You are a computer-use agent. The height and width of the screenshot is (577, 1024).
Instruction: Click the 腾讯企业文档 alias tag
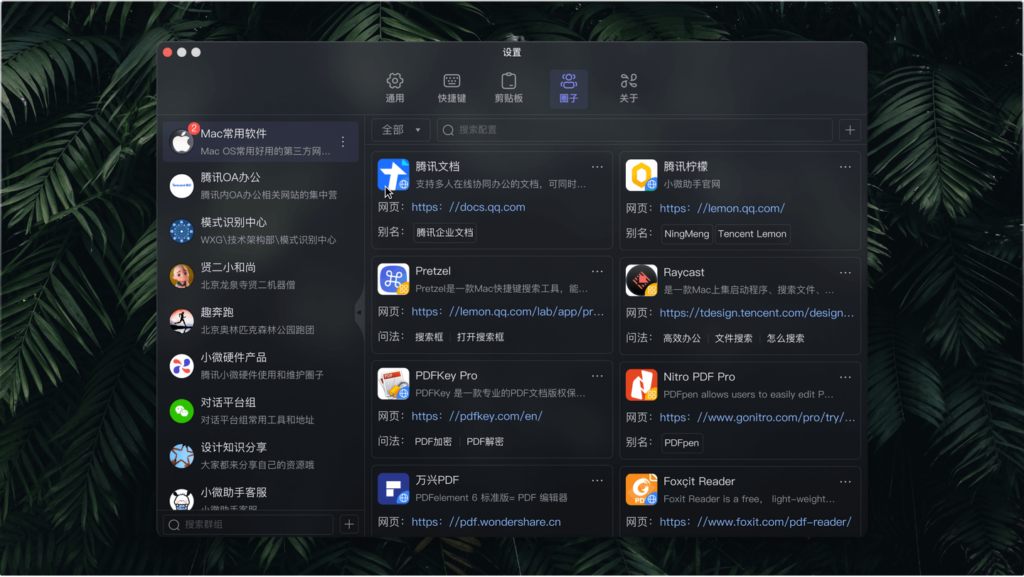pos(445,232)
